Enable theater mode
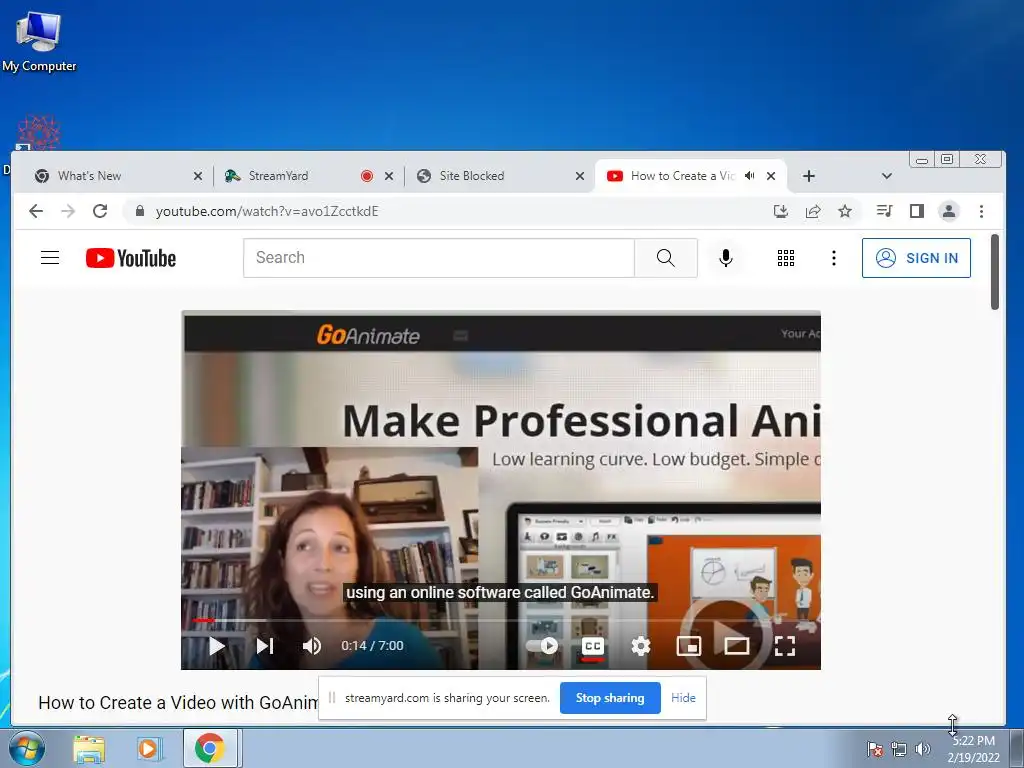This screenshot has height=768, width=1024. coord(737,646)
